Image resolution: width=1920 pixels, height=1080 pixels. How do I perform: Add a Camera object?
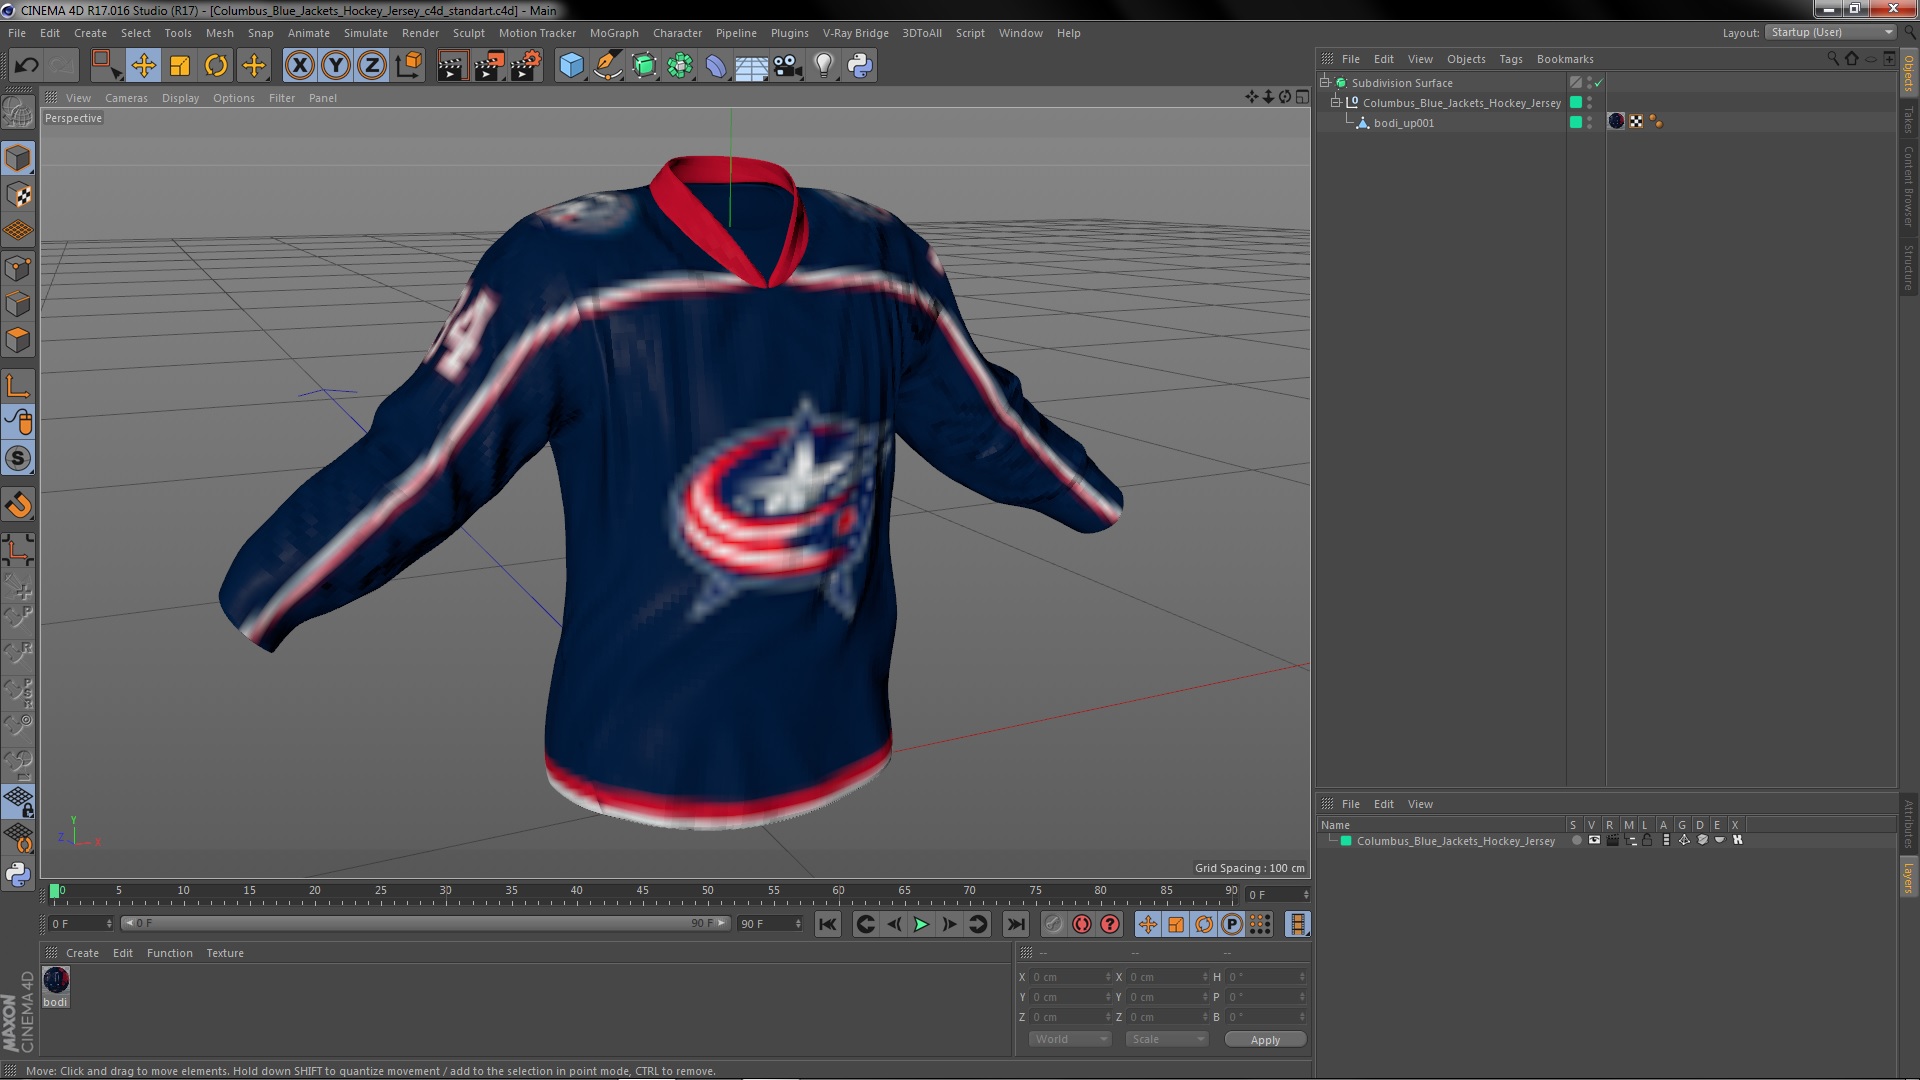click(x=788, y=66)
